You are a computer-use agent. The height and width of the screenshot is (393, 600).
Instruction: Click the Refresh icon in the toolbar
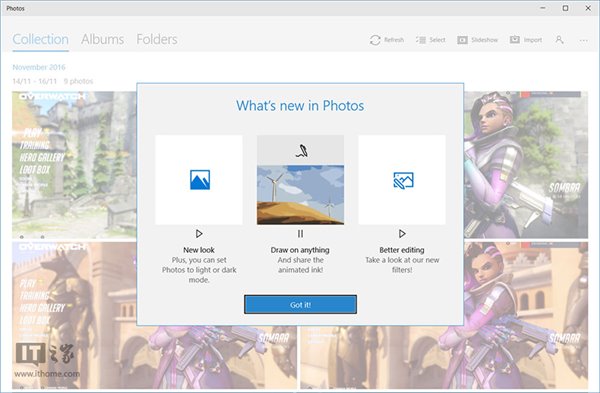tap(375, 40)
